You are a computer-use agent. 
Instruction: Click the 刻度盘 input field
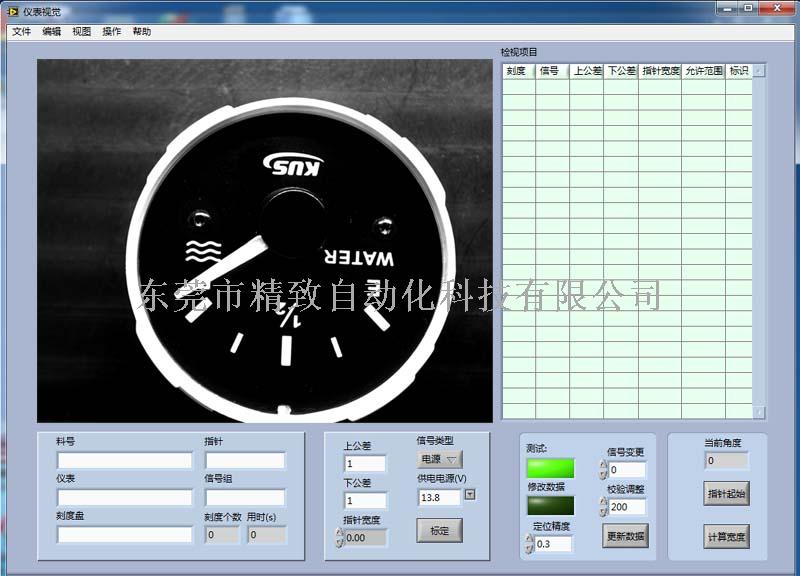point(125,535)
